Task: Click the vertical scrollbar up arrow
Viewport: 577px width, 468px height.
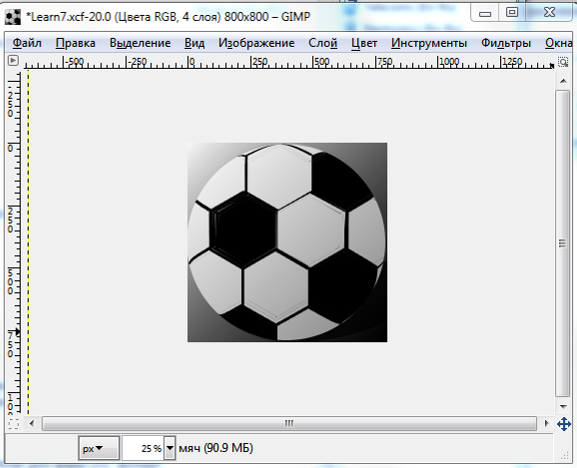Action: point(563,81)
